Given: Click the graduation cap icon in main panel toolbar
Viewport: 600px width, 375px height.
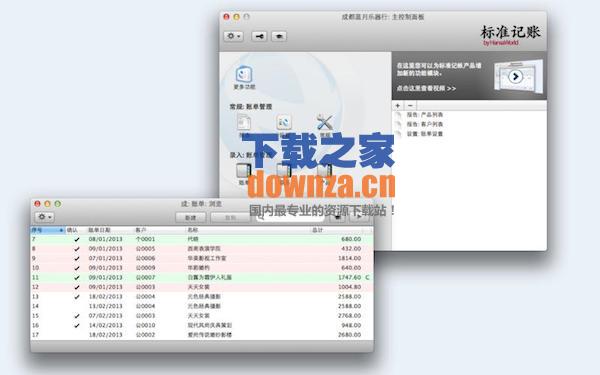Looking at the screenshot, I should (279, 36).
